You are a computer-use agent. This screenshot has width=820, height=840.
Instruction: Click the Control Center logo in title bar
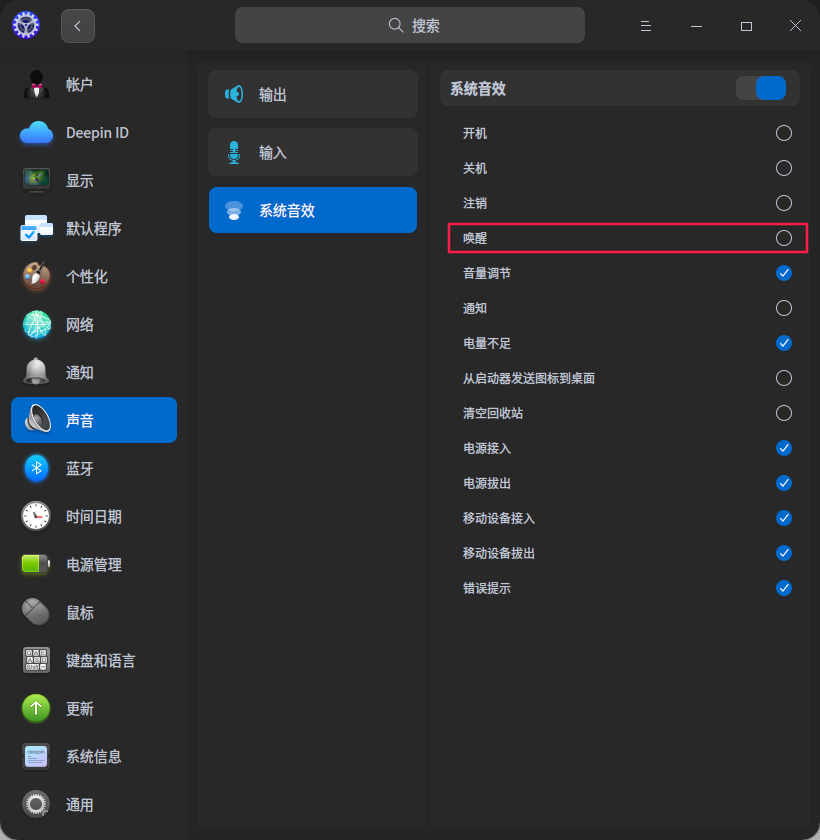(26, 25)
